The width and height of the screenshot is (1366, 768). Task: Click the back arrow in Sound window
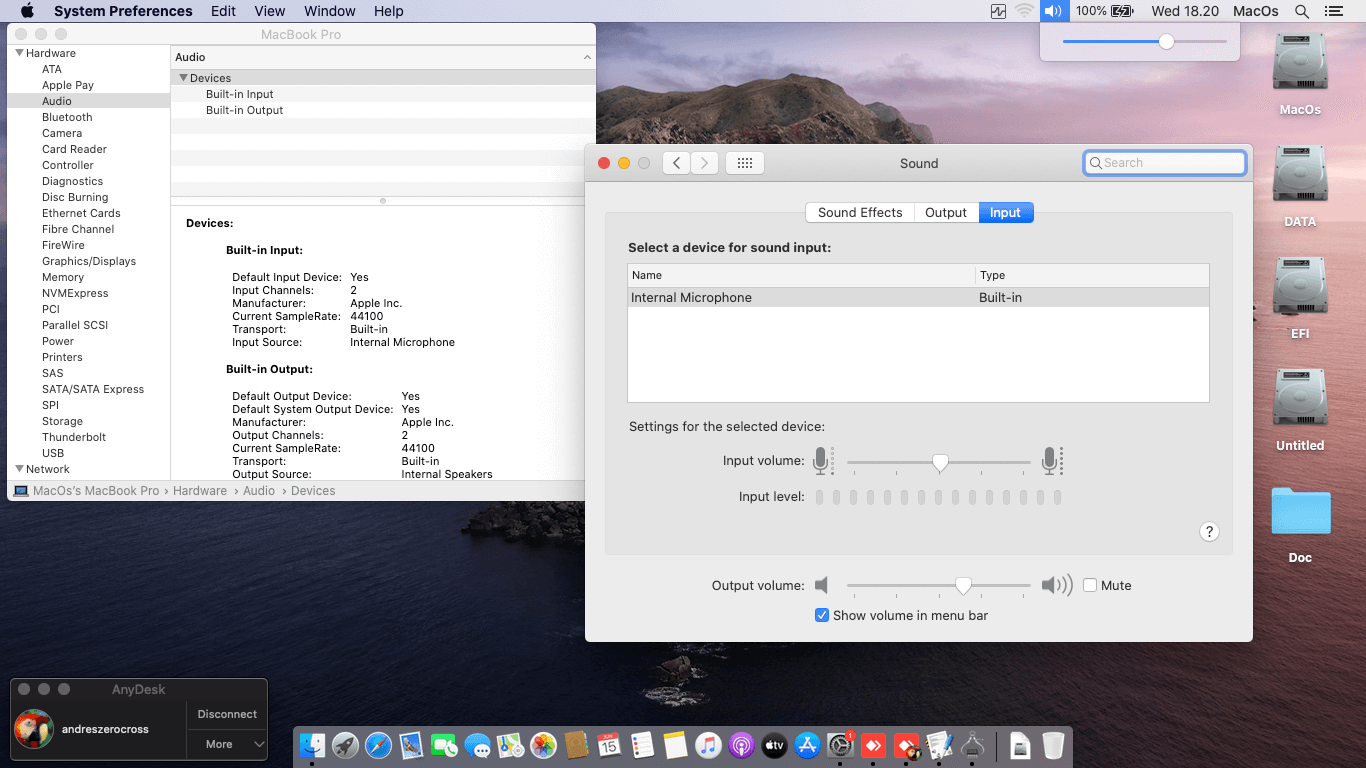click(677, 163)
